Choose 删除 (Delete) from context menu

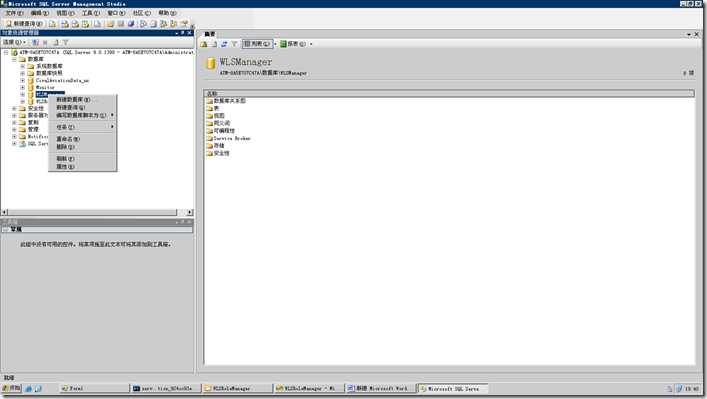coord(82,147)
